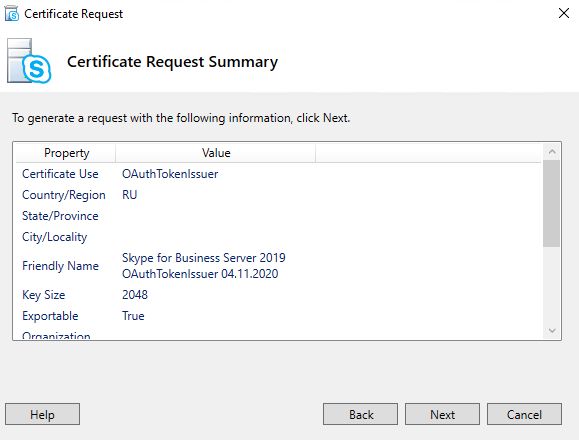579x440 pixels.
Task: Select the True exportable value
Action: pos(133,316)
